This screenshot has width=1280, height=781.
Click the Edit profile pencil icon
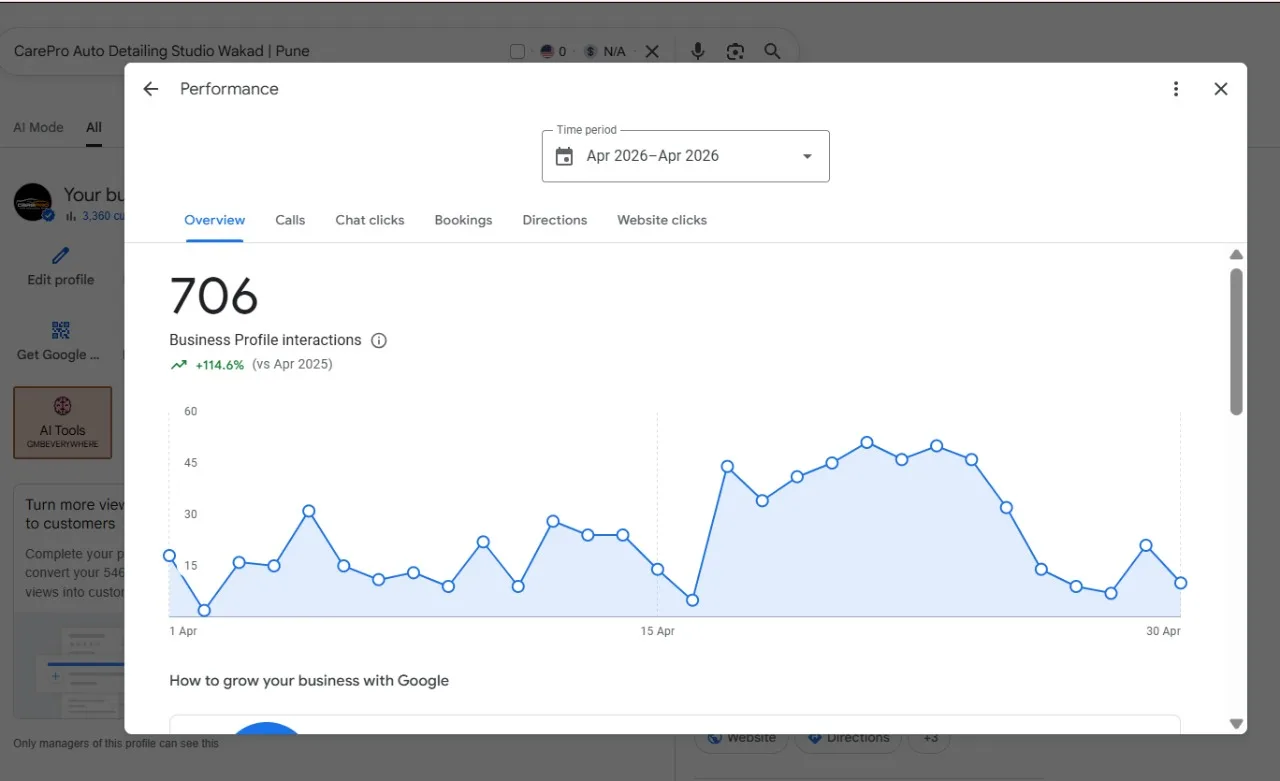pyautogui.click(x=61, y=256)
